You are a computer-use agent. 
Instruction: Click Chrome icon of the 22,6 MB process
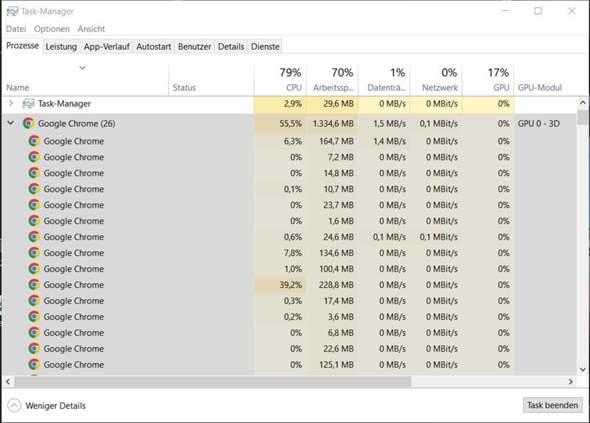coord(34,349)
